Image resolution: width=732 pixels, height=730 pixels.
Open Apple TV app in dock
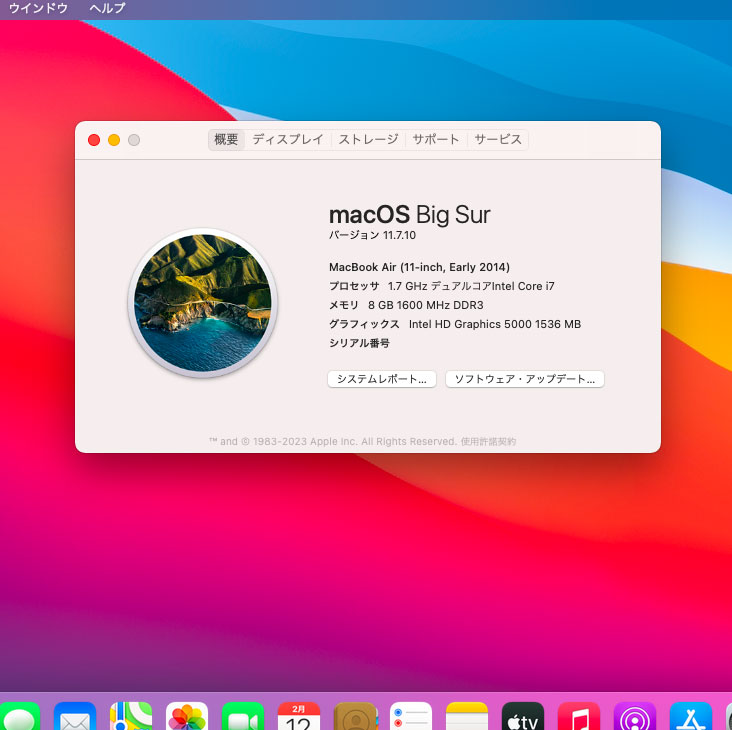pos(523,716)
